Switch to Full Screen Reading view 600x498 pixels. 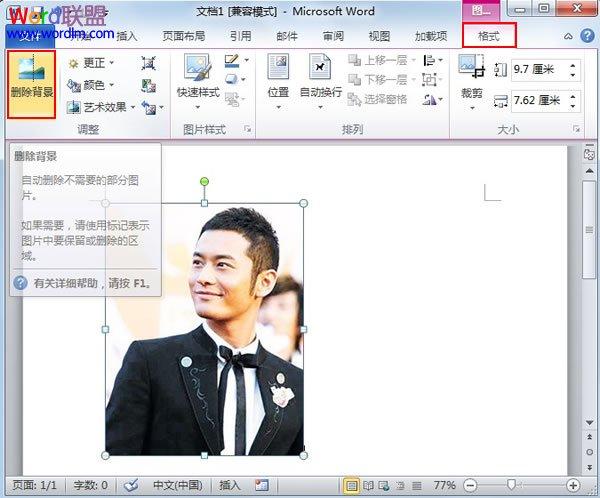coord(368,486)
